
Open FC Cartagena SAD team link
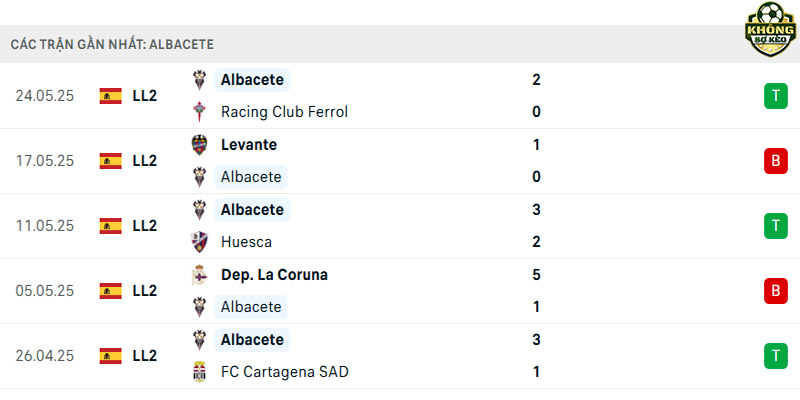[x=285, y=371]
